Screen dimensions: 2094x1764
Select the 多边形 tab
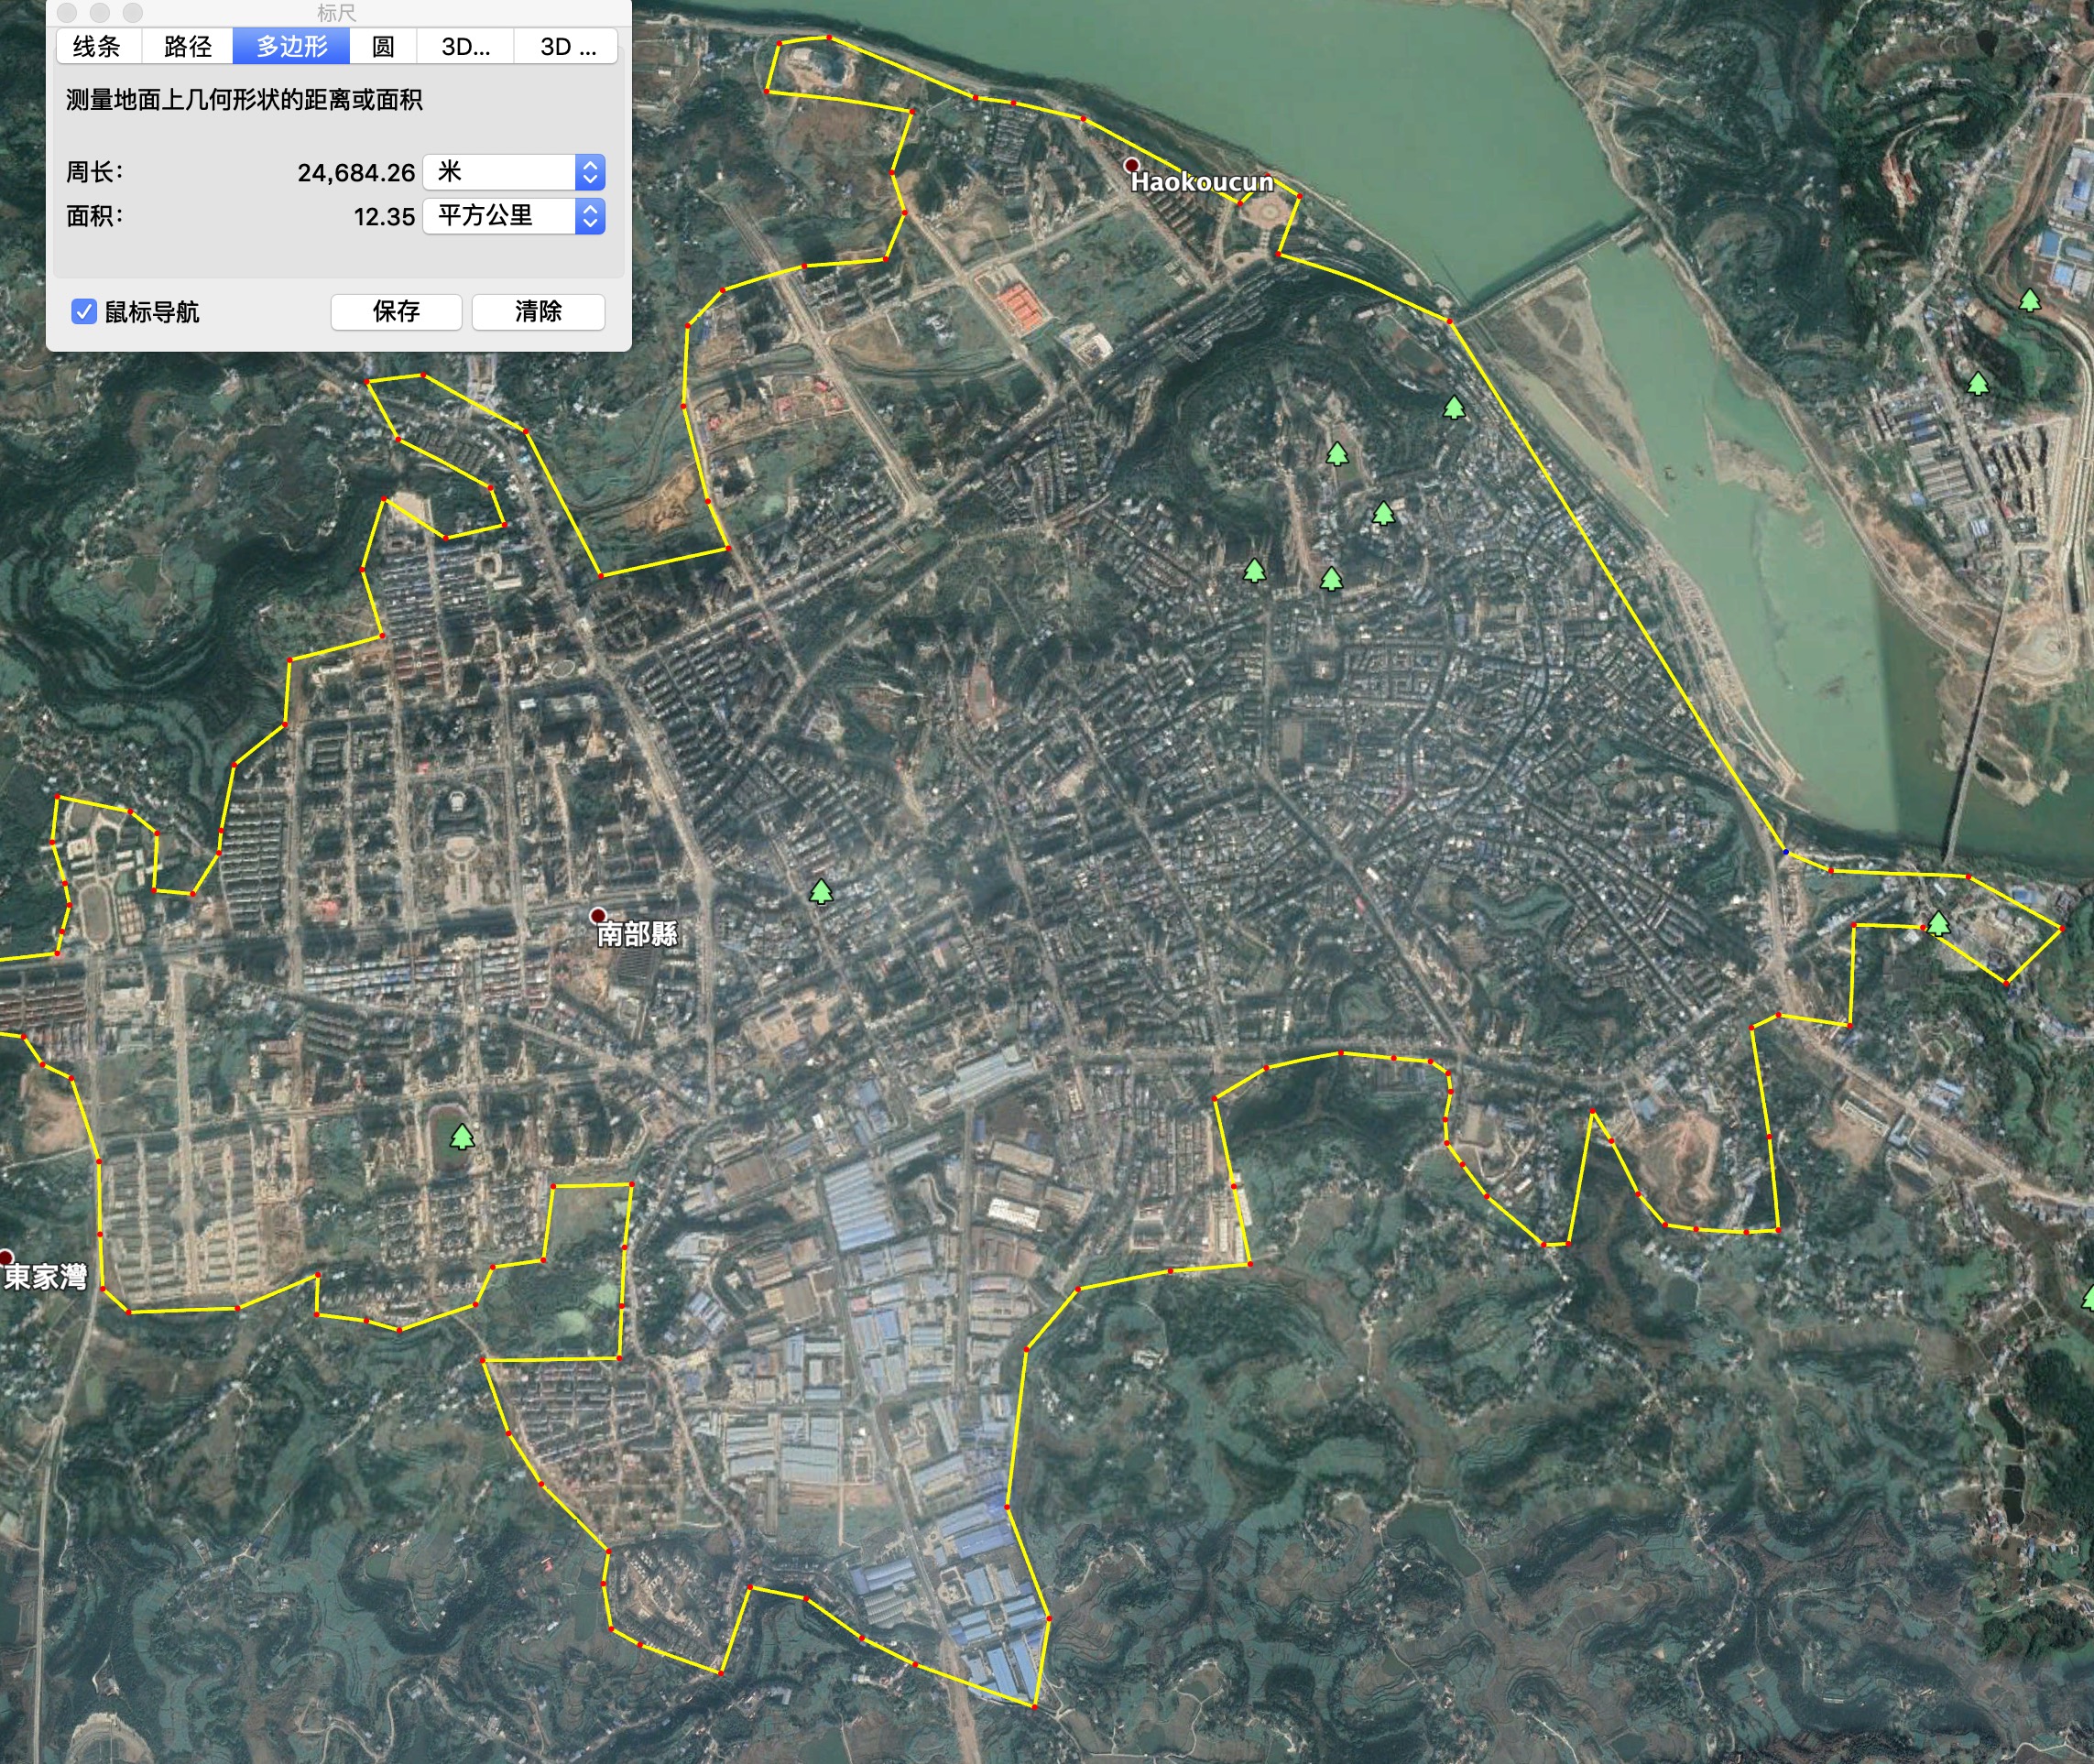pyautogui.click(x=291, y=47)
